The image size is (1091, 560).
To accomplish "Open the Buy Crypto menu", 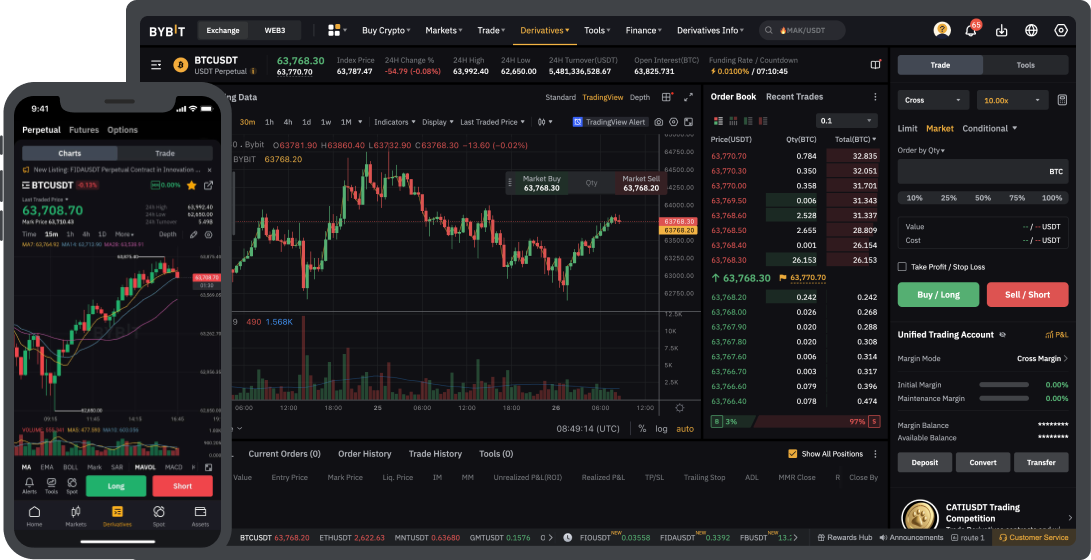I will coord(386,31).
